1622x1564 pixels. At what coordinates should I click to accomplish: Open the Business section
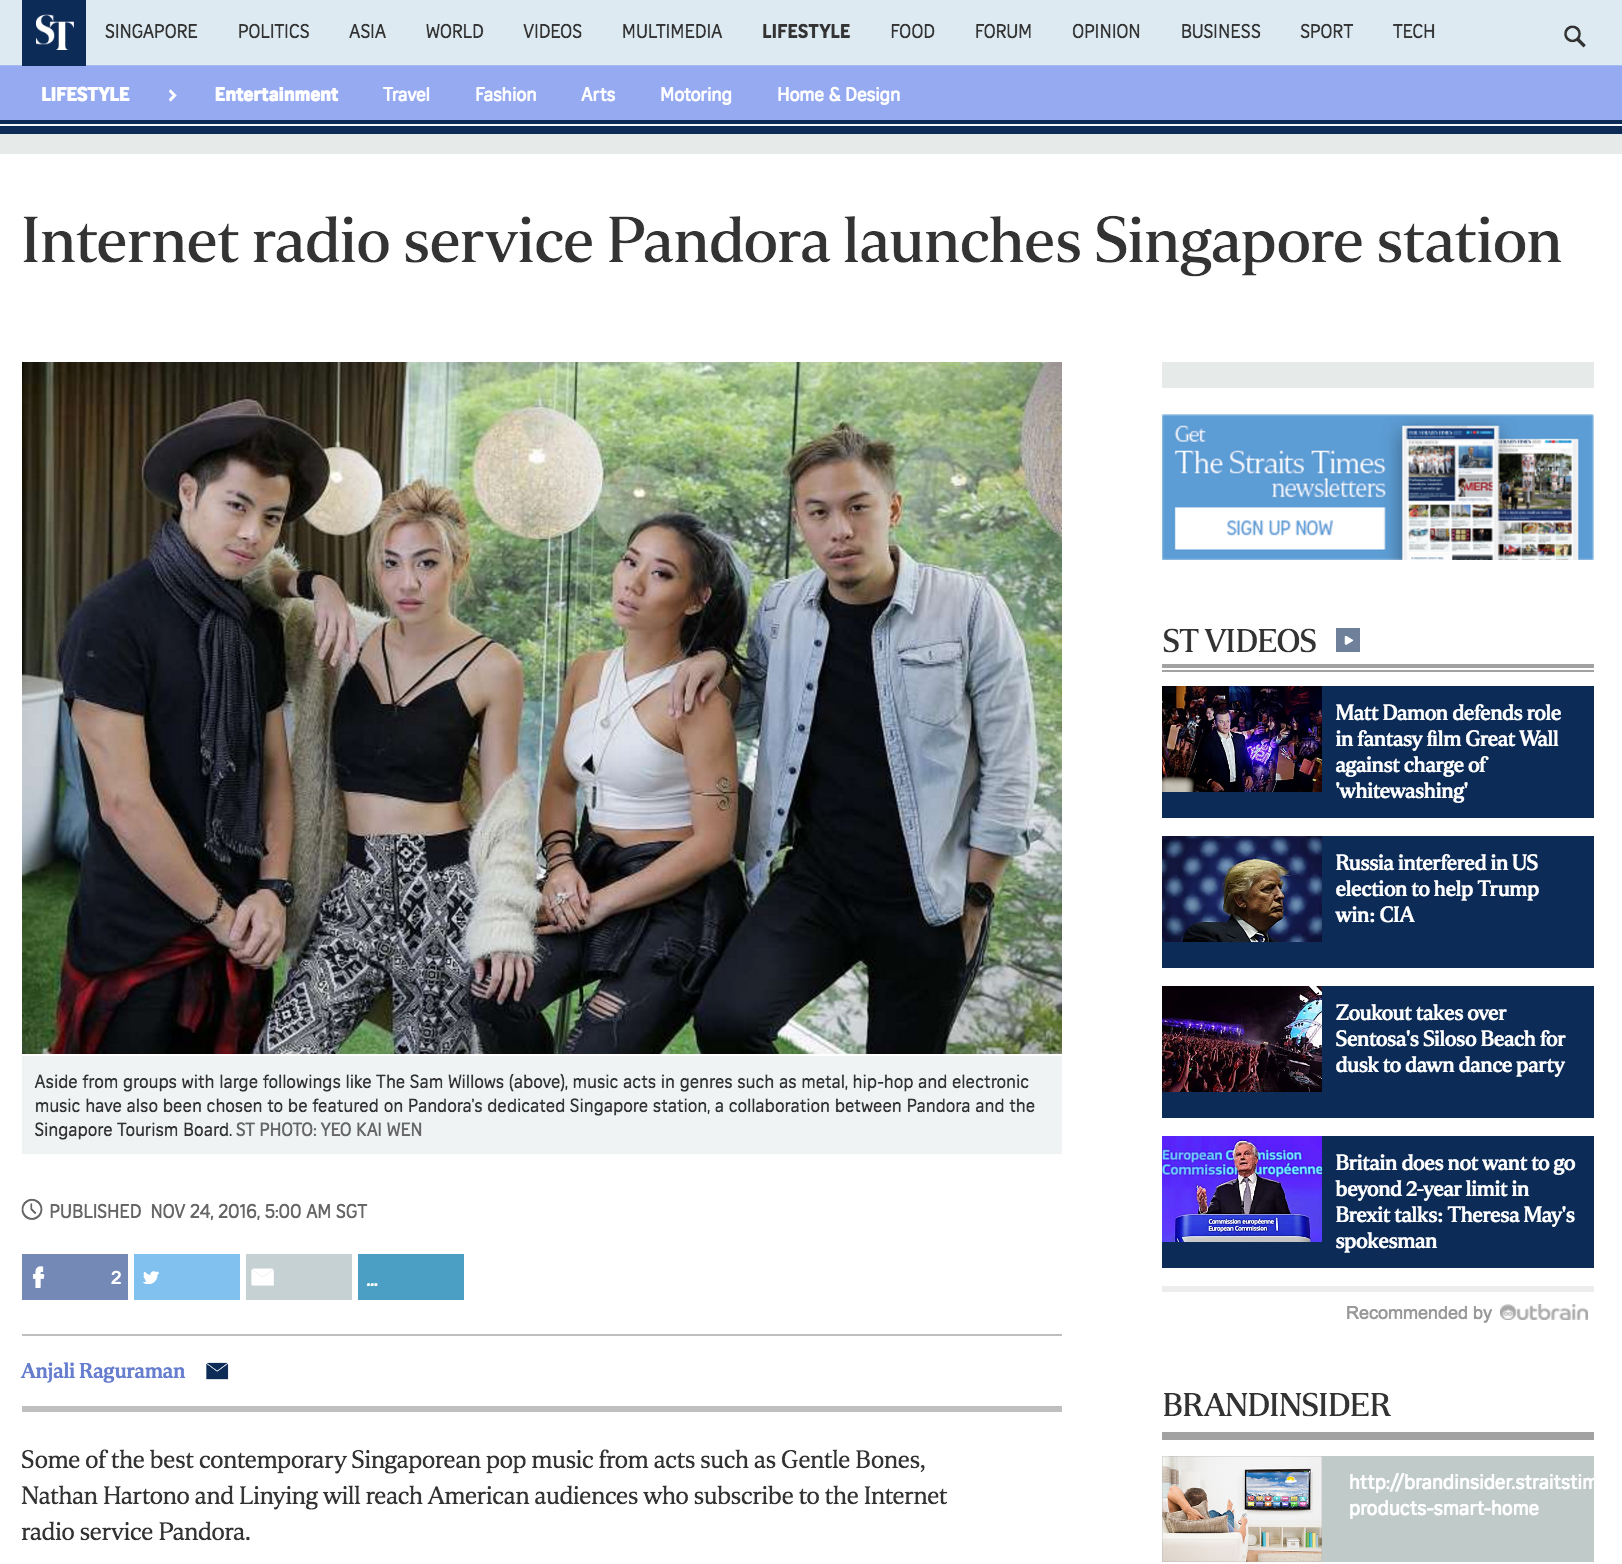(x=1220, y=32)
